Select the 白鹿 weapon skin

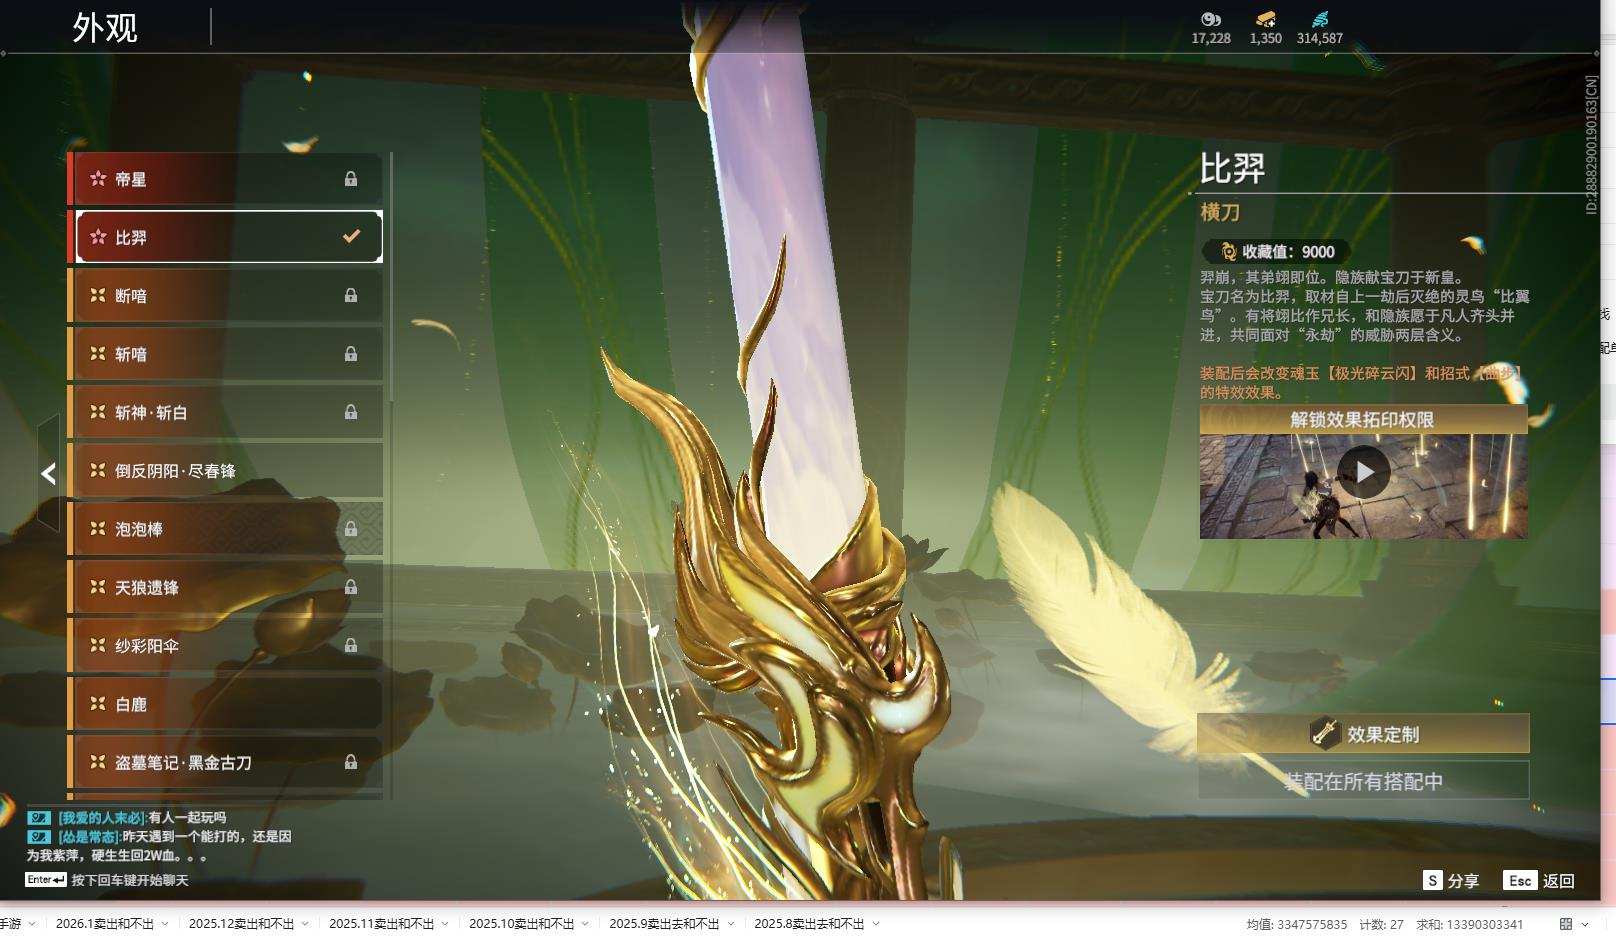226,704
